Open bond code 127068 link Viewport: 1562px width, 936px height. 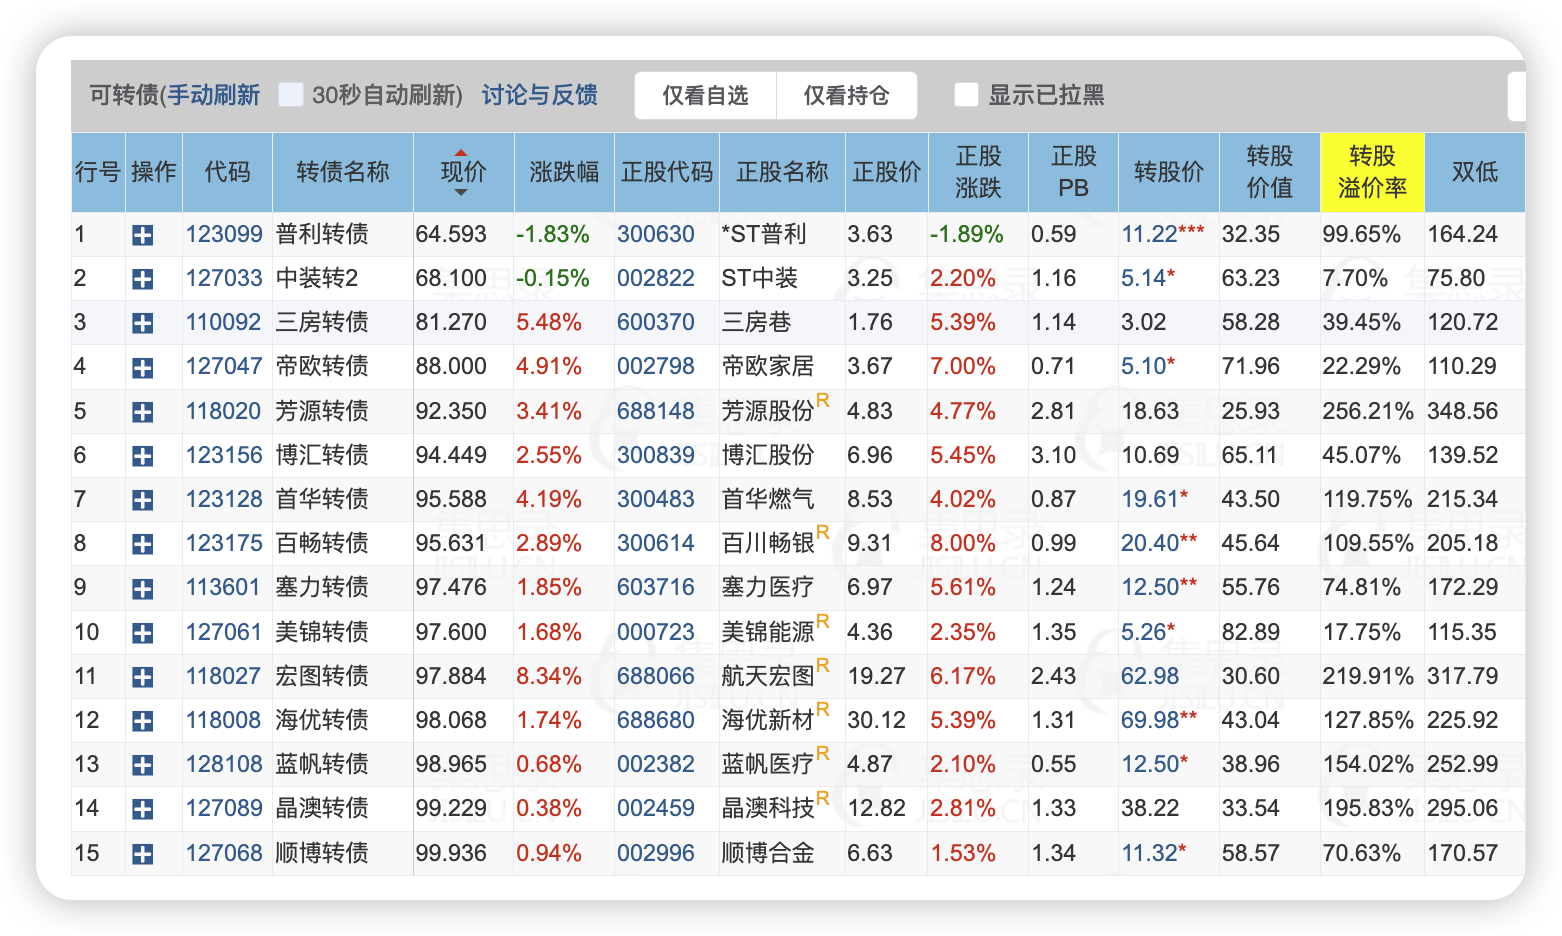coord(224,854)
